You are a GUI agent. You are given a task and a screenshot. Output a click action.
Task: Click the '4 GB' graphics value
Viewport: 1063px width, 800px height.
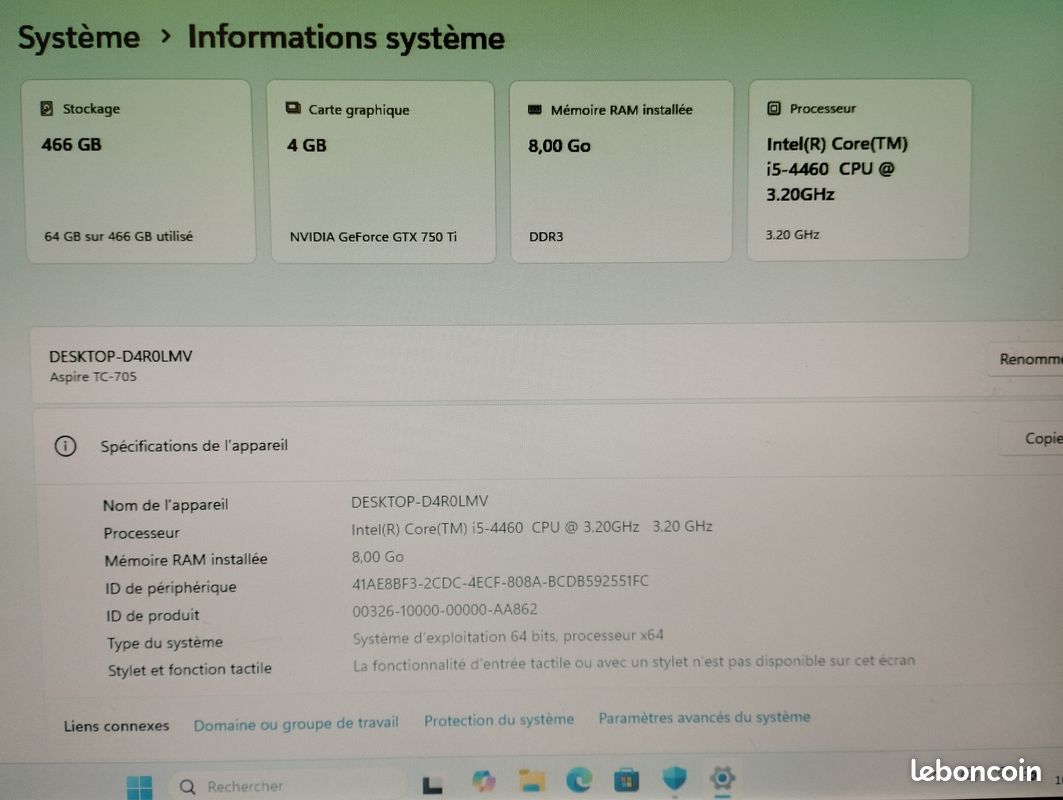[306, 145]
